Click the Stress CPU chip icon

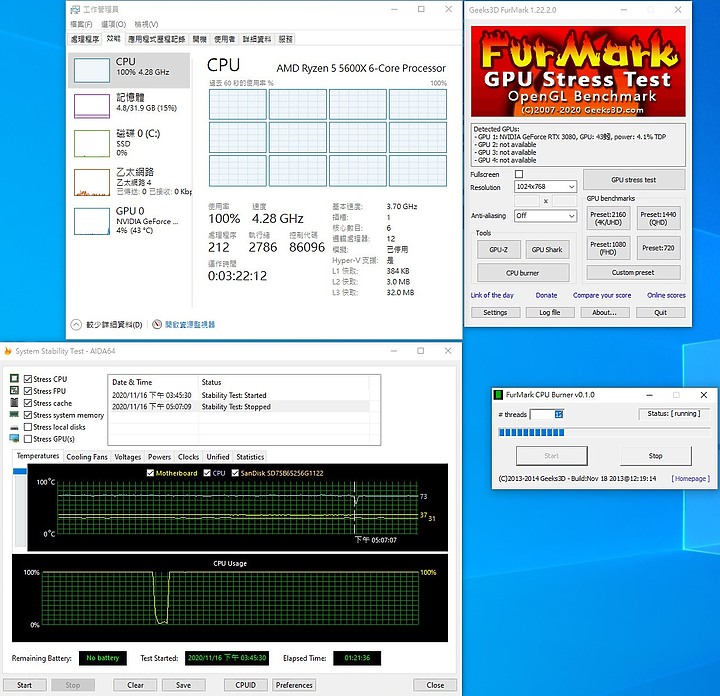(14, 378)
